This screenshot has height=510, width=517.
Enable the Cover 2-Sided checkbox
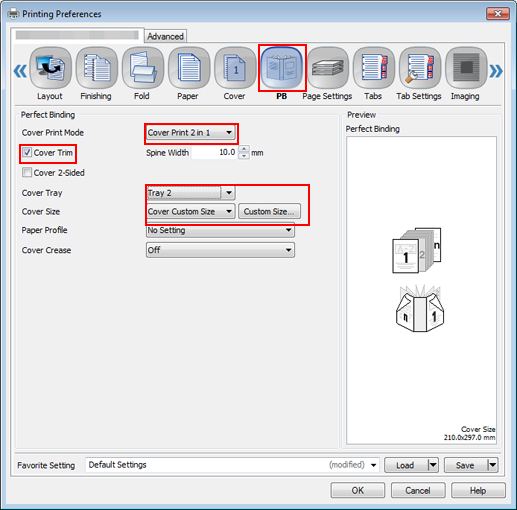[27, 173]
